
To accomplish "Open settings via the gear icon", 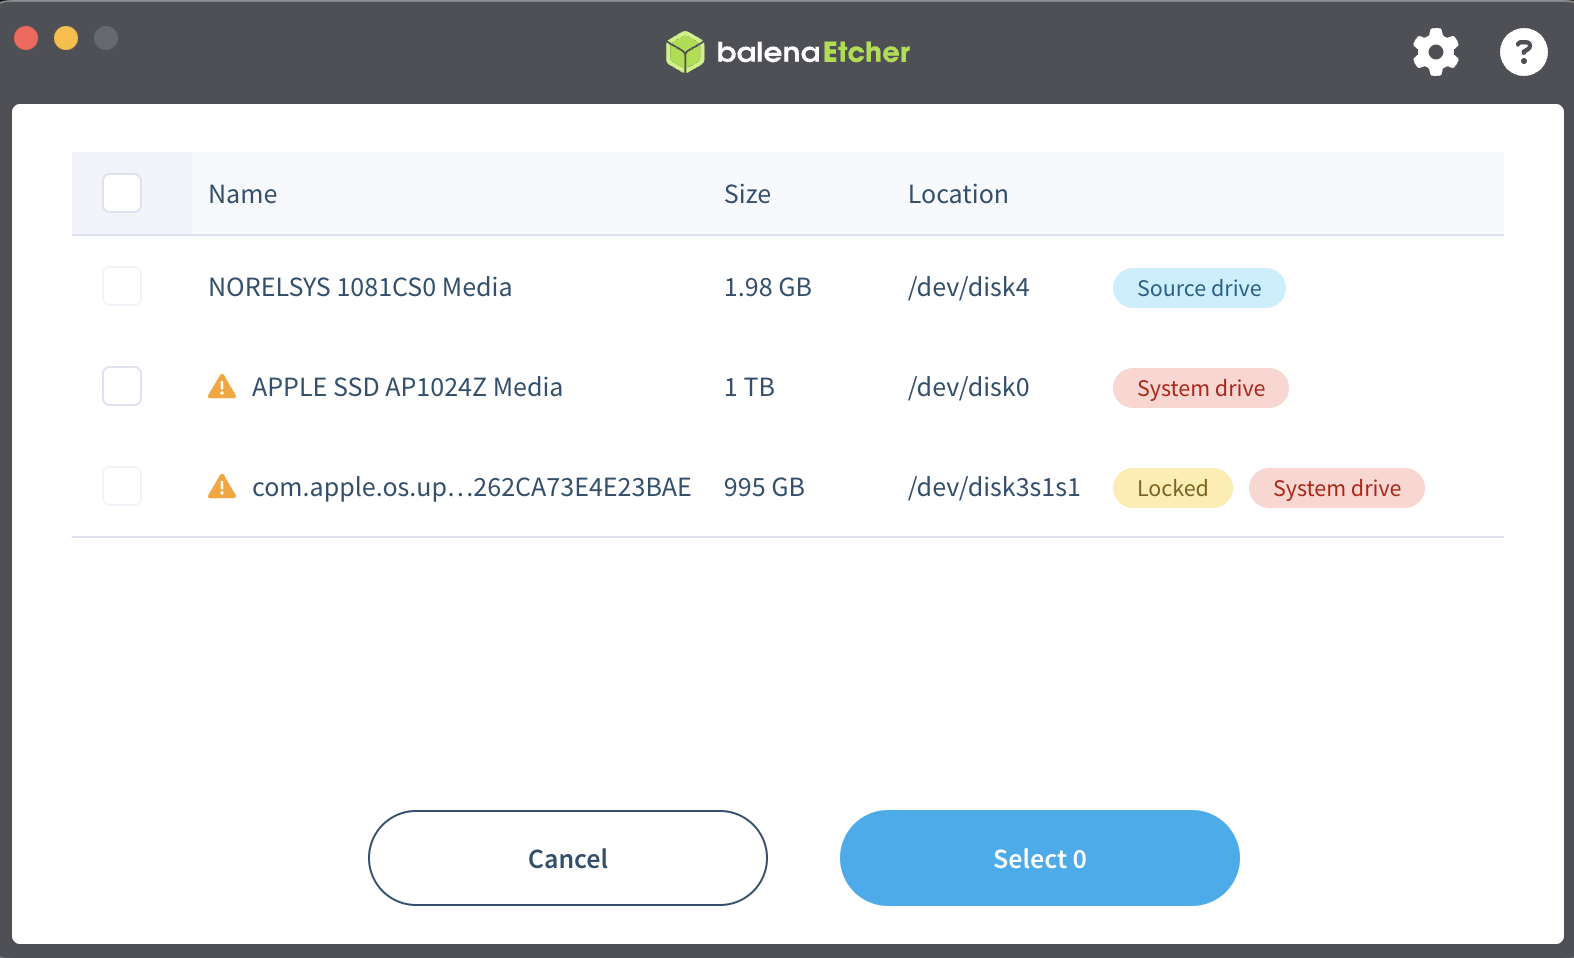I will (x=1436, y=52).
